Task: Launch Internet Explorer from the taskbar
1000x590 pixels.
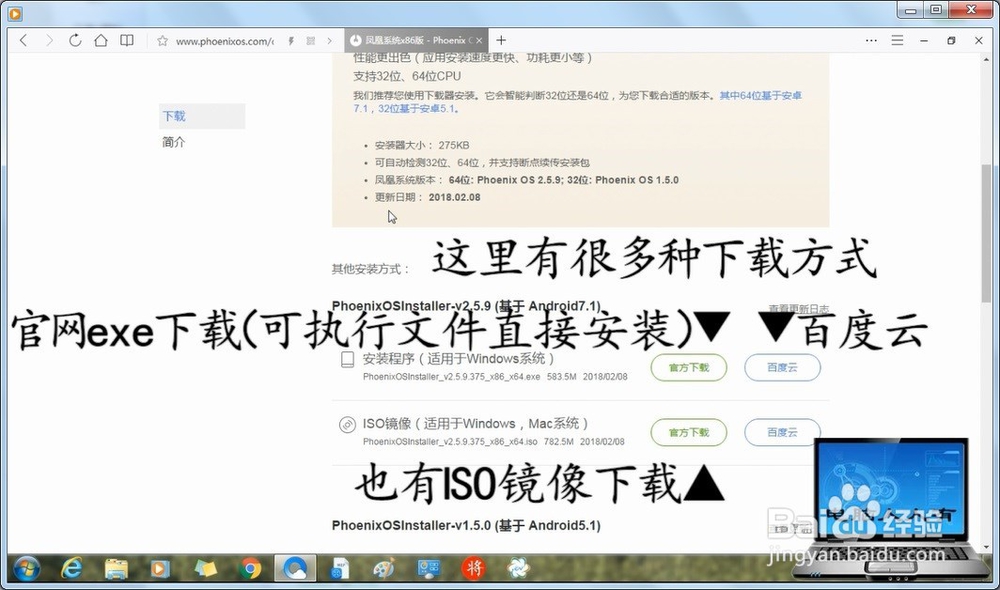Action: (71, 568)
